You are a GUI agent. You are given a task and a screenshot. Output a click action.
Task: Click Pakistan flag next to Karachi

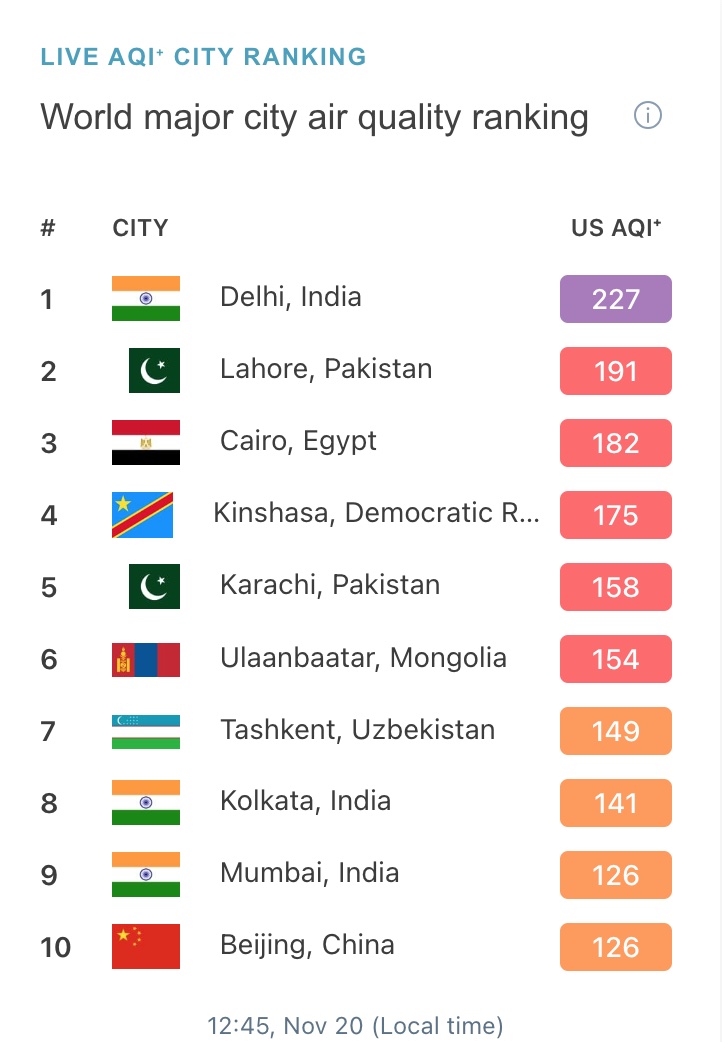point(154,587)
